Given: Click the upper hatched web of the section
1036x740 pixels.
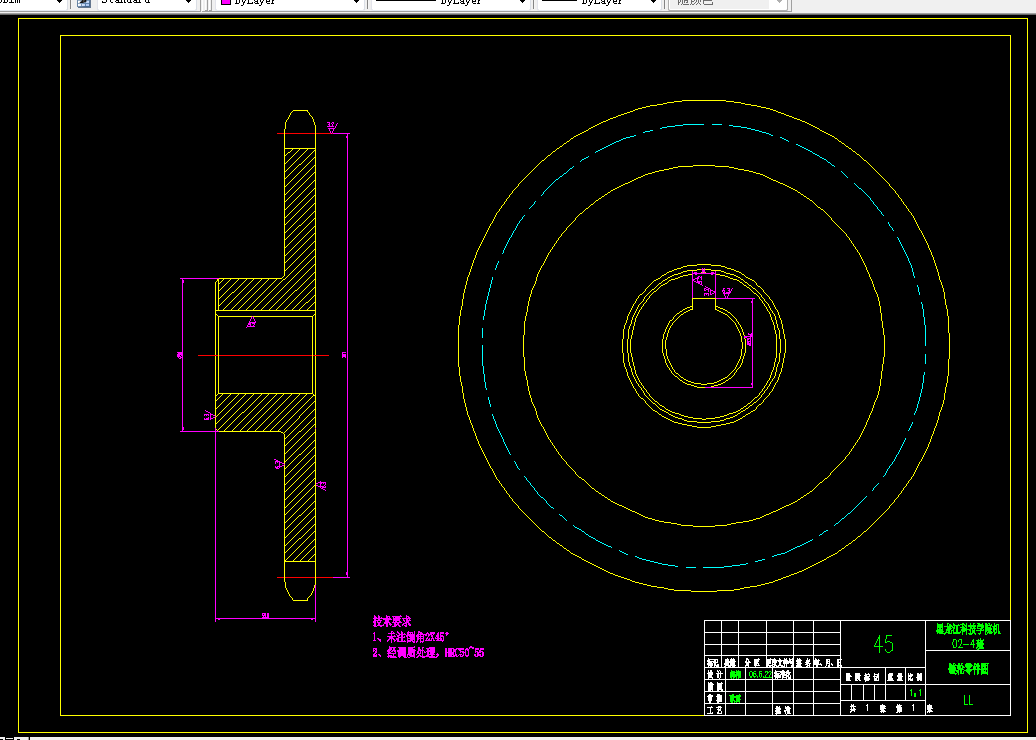Looking at the screenshot, I should (300, 211).
